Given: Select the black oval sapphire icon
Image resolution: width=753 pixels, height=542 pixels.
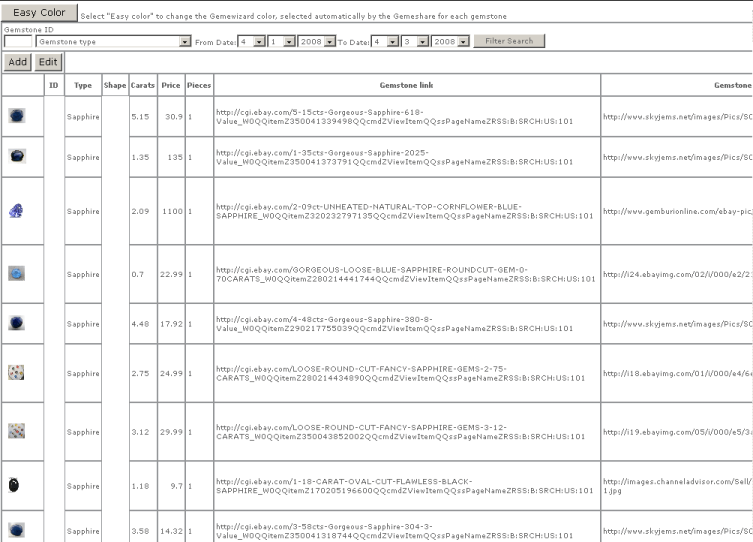Looking at the screenshot, I should [x=16, y=485].
